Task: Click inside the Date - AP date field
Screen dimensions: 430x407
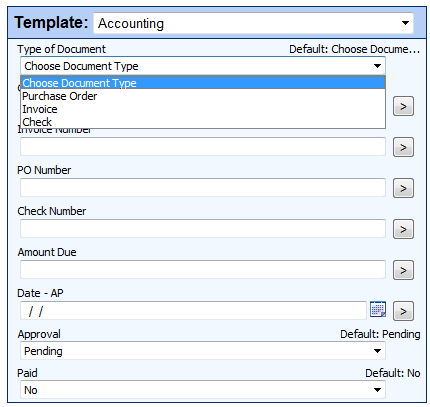Action: click(193, 311)
